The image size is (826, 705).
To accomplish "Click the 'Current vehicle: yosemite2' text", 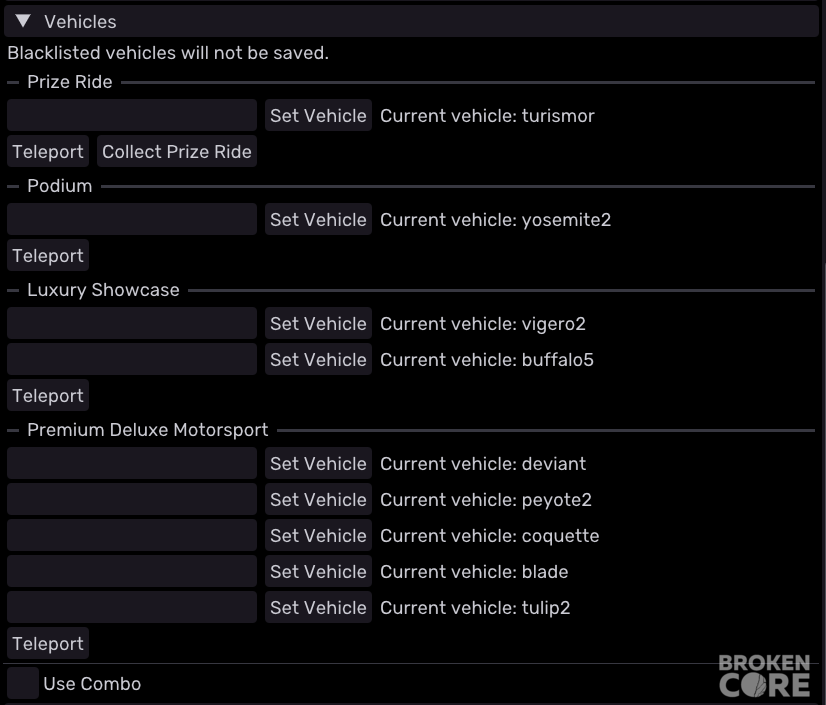I will tap(496, 220).
